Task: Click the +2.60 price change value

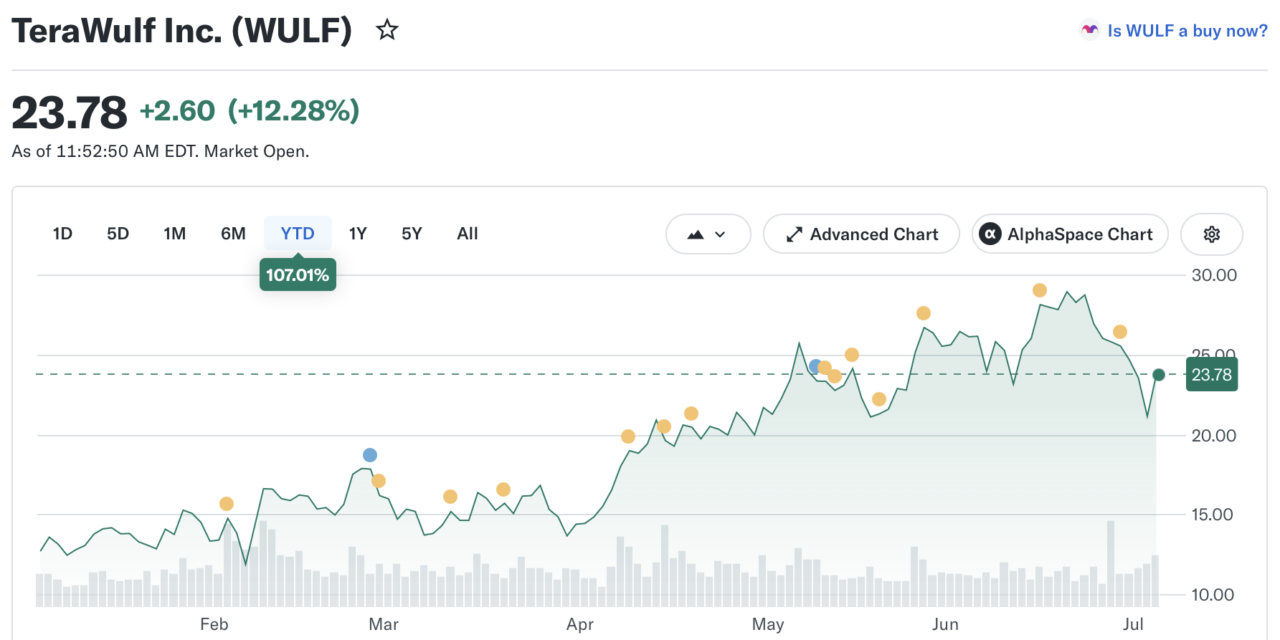Action: [x=177, y=110]
